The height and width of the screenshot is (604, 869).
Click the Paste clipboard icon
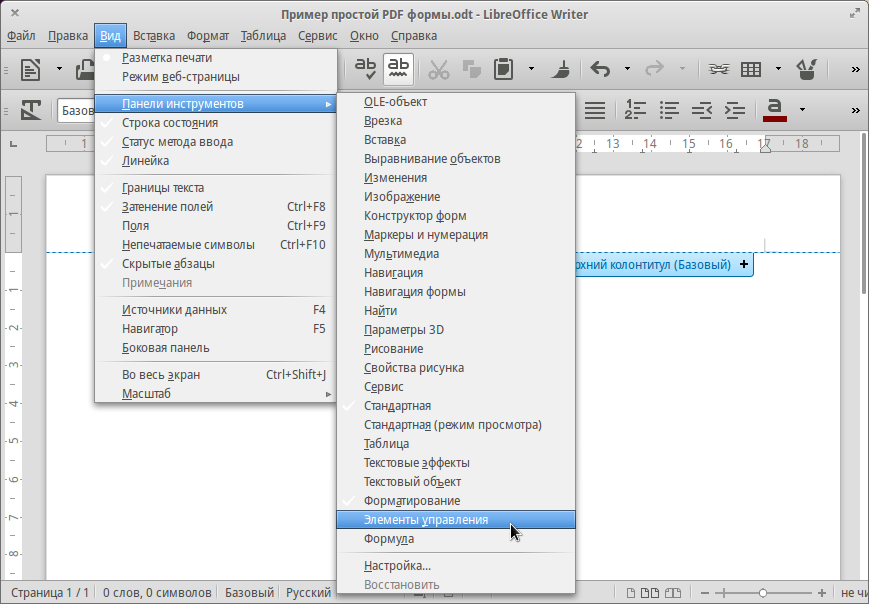[x=503, y=69]
